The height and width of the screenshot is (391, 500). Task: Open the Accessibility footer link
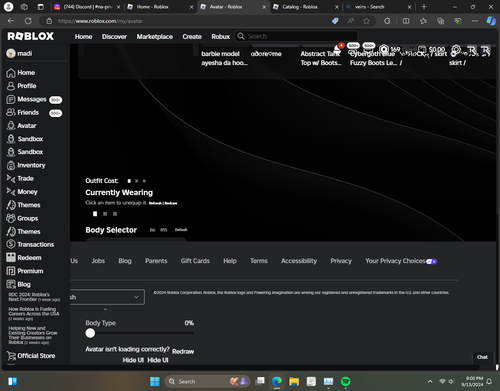tap(299, 261)
